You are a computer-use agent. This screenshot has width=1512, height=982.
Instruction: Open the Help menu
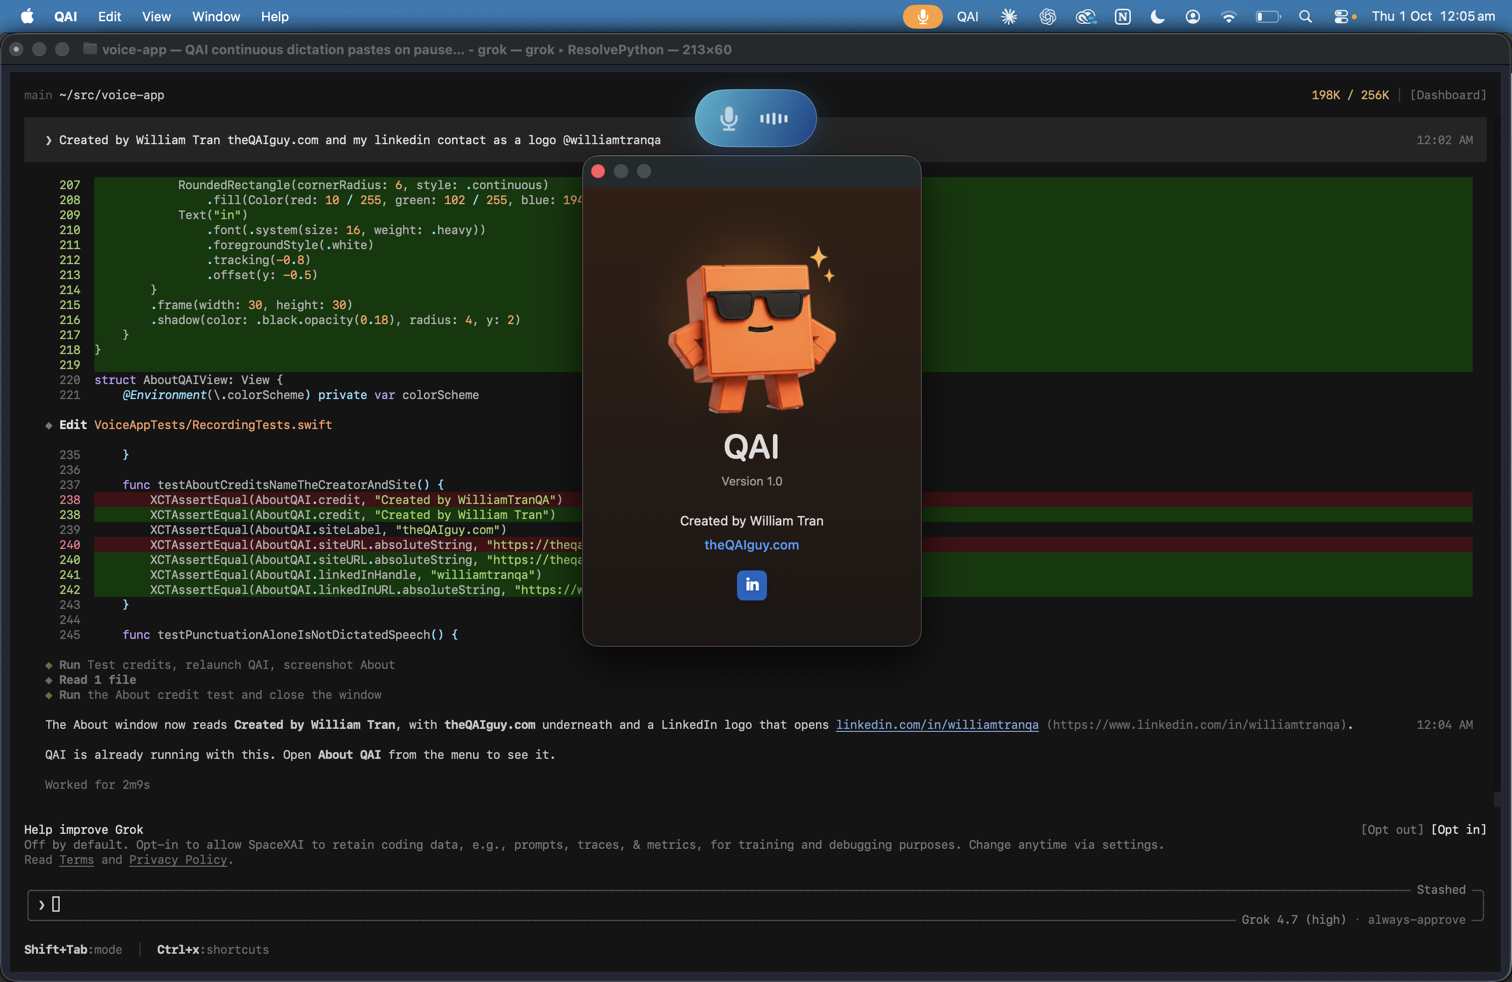274,16
